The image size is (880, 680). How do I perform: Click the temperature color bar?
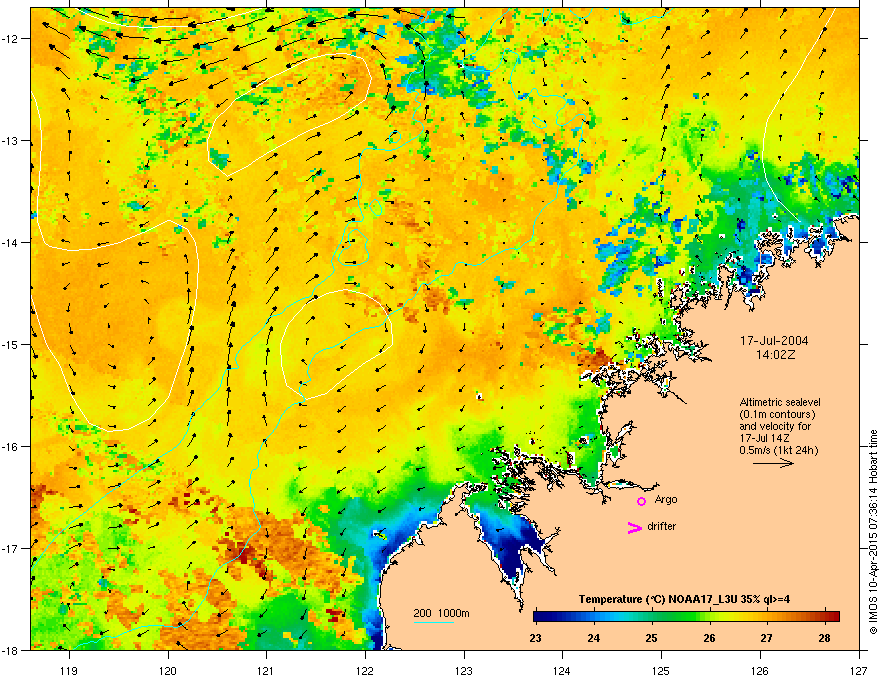tap(686, 616)
